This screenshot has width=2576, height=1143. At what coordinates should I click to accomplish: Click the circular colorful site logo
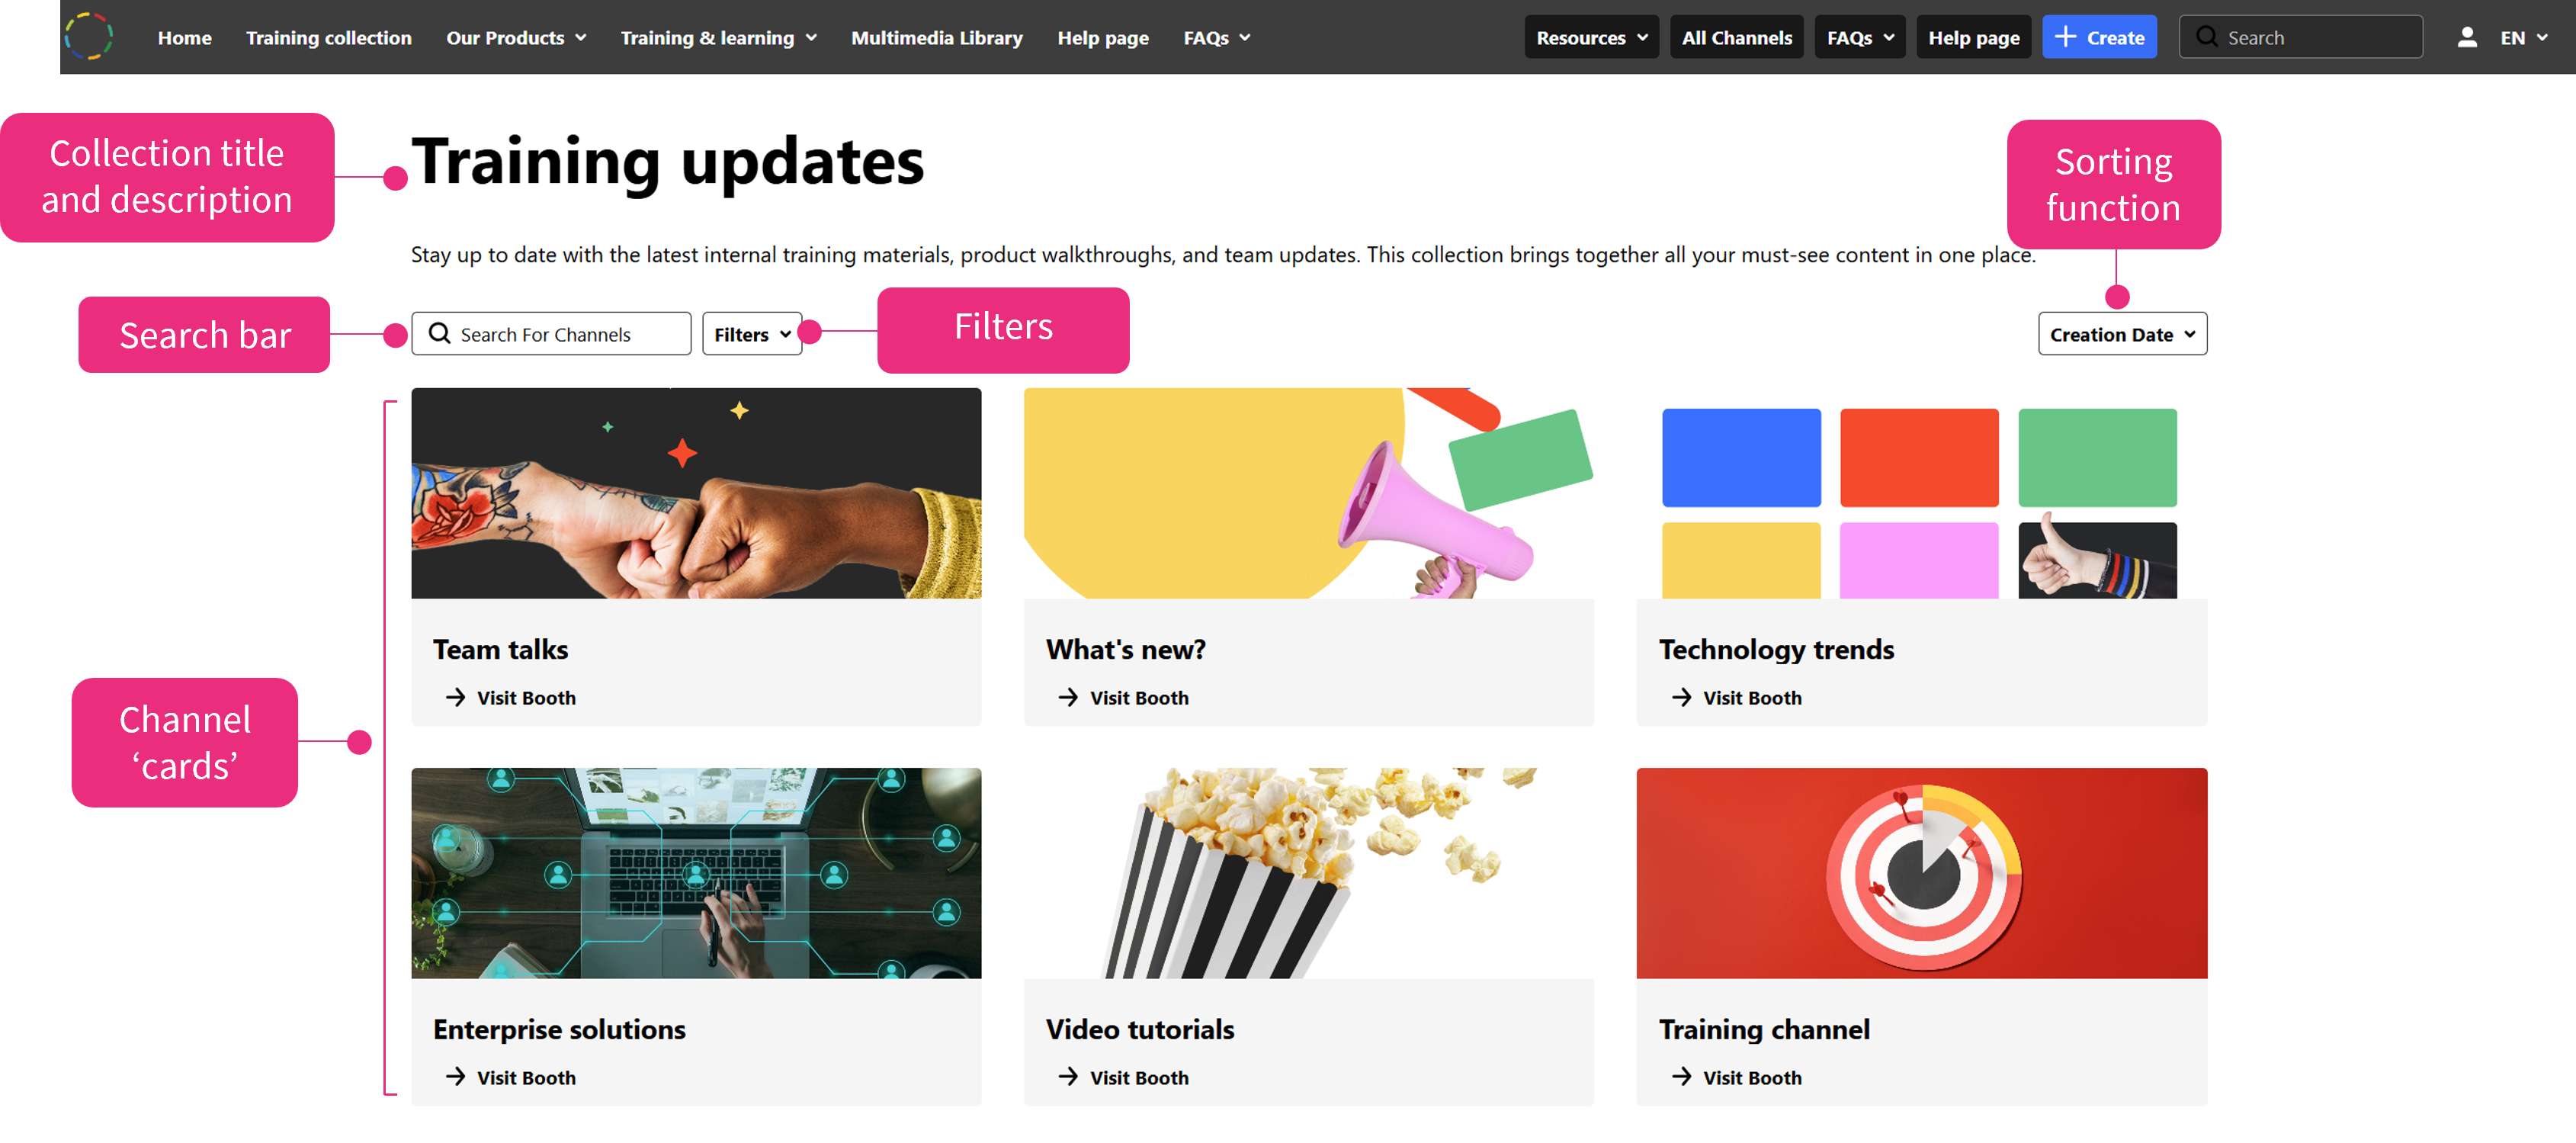pos(88,37)
